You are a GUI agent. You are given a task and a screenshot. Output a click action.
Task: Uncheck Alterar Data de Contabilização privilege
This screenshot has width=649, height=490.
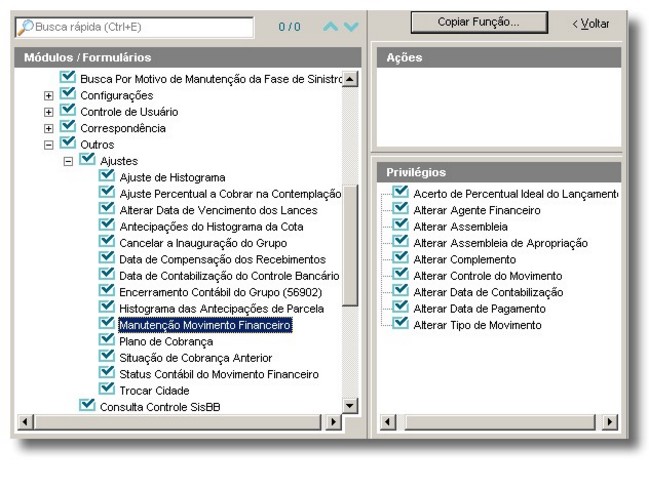[x=400, y=291]
